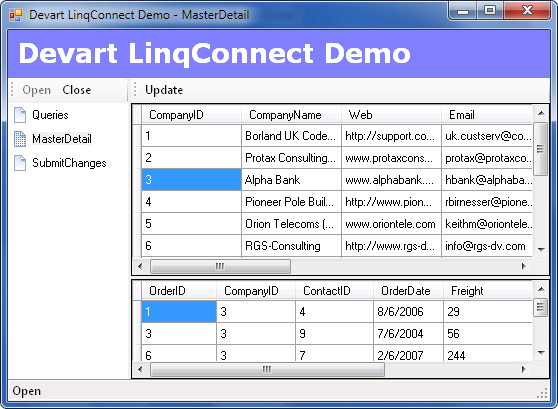Click the MasterDetail grid icon
This screenshot has width=558, height=409.
[x=20, y=139]
